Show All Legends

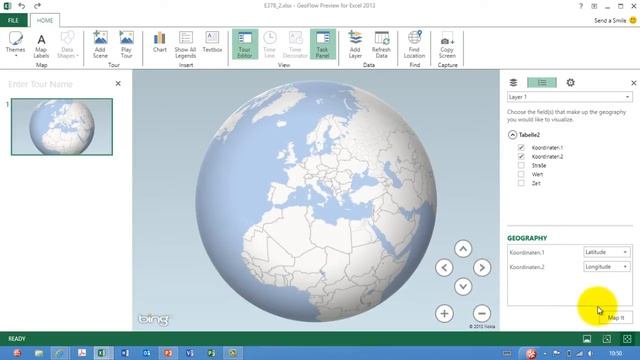click(185, 45)
